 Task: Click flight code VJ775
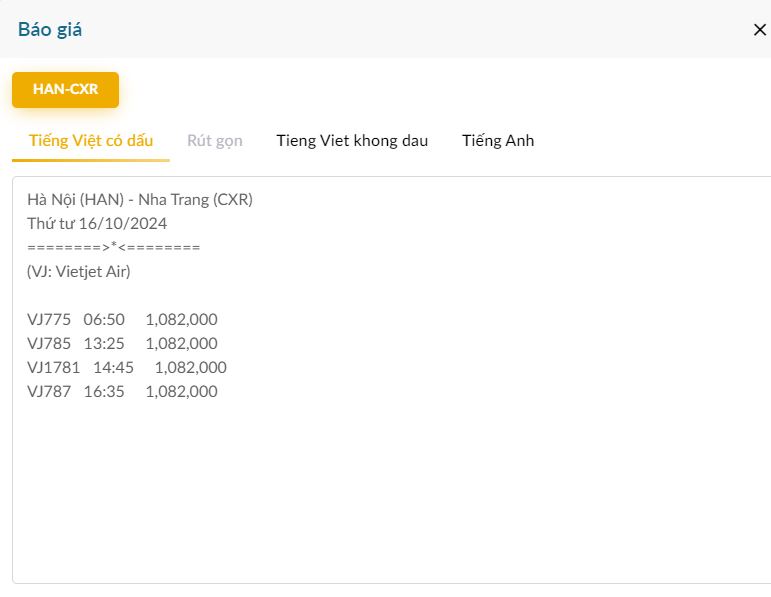49,319
